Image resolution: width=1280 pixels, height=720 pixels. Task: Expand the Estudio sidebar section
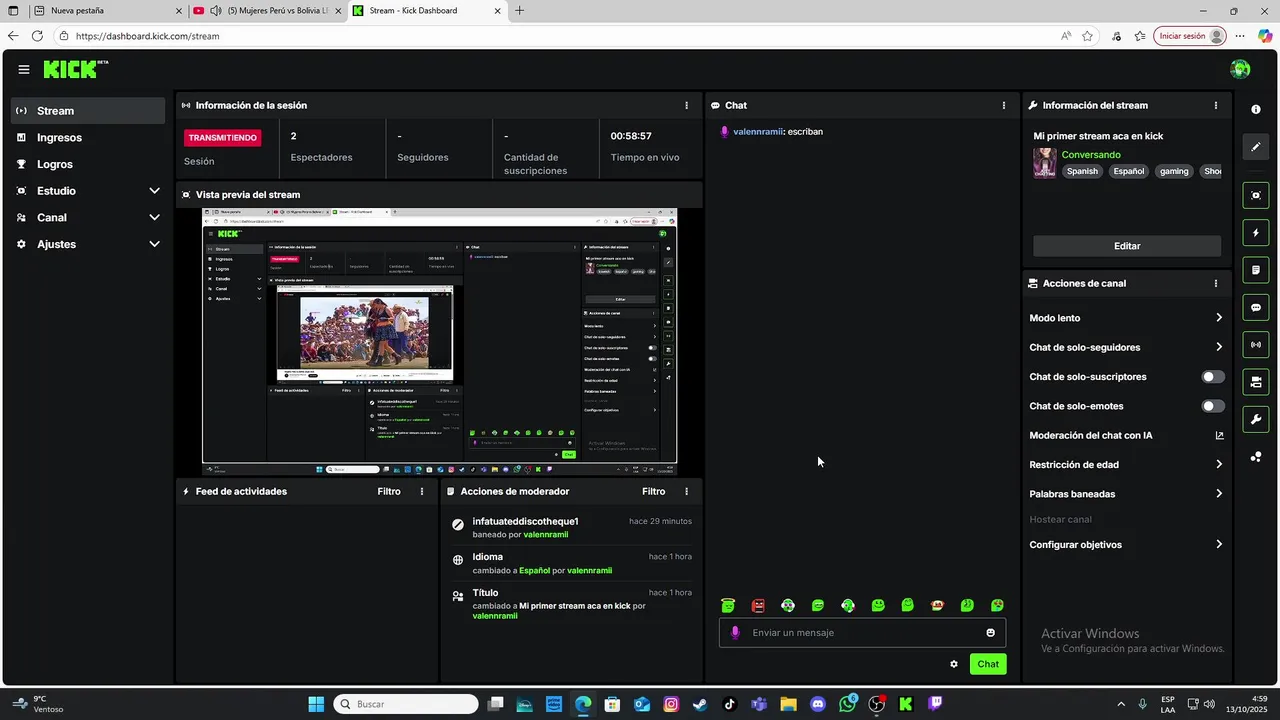pos(154,191)
